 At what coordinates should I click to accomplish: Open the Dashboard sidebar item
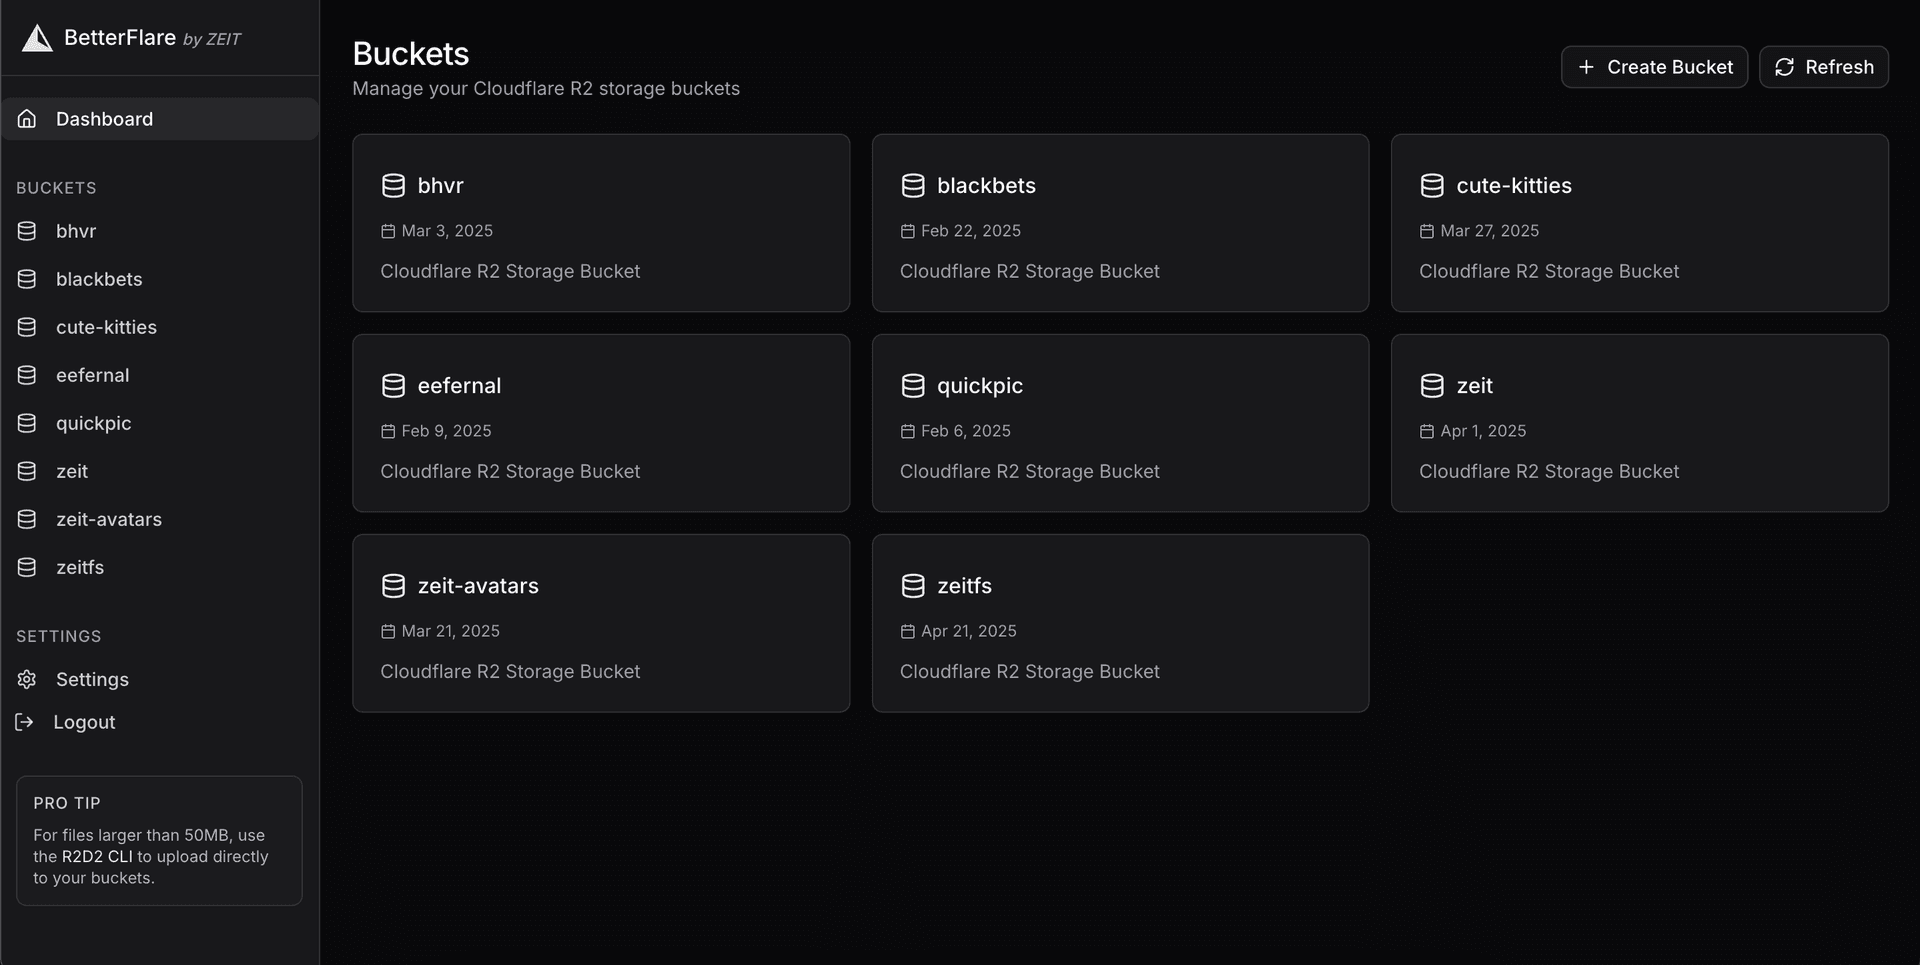(x=160, y=119)
